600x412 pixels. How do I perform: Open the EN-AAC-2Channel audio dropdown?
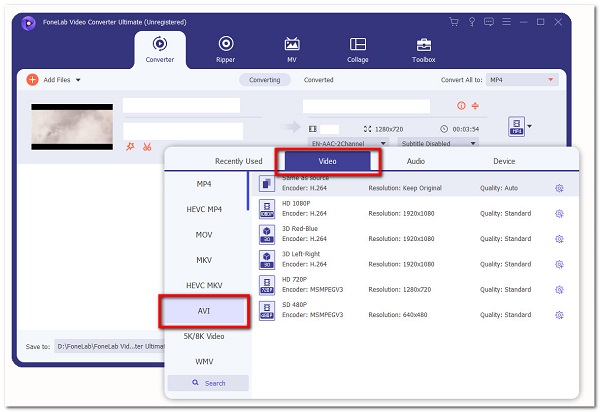348,143
